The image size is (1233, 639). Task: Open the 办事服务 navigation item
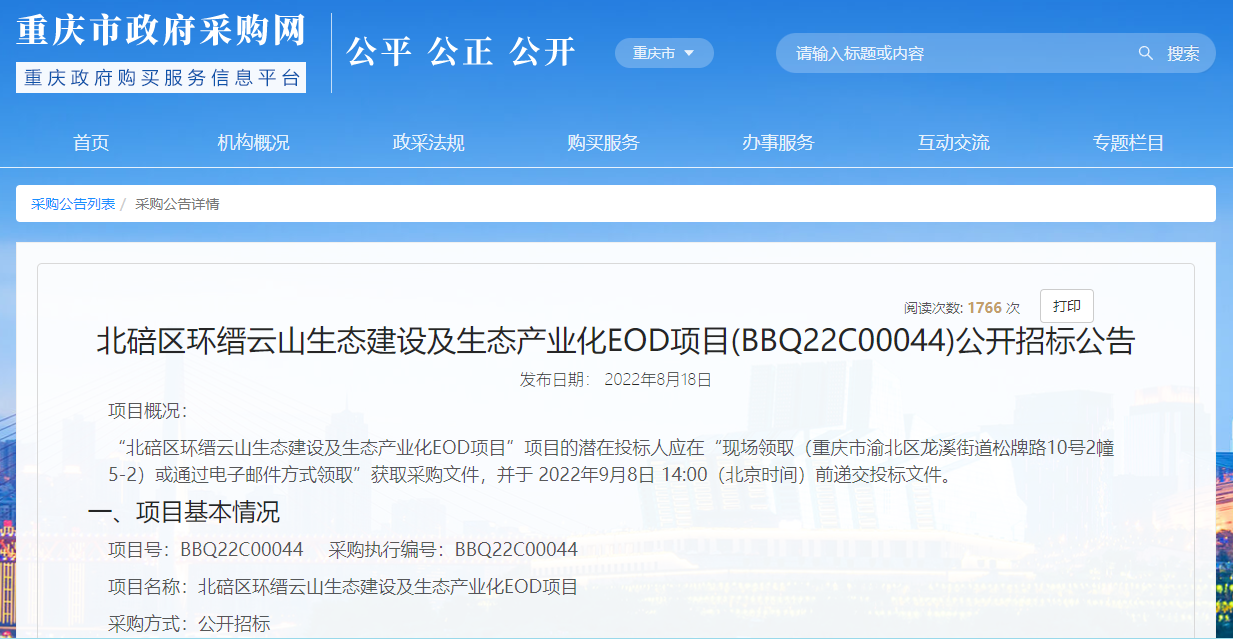coord(778,142)
